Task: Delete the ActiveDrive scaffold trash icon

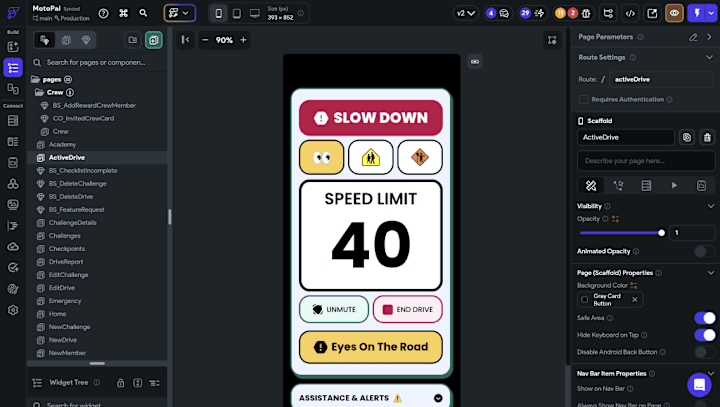Action: pos(707,137)
